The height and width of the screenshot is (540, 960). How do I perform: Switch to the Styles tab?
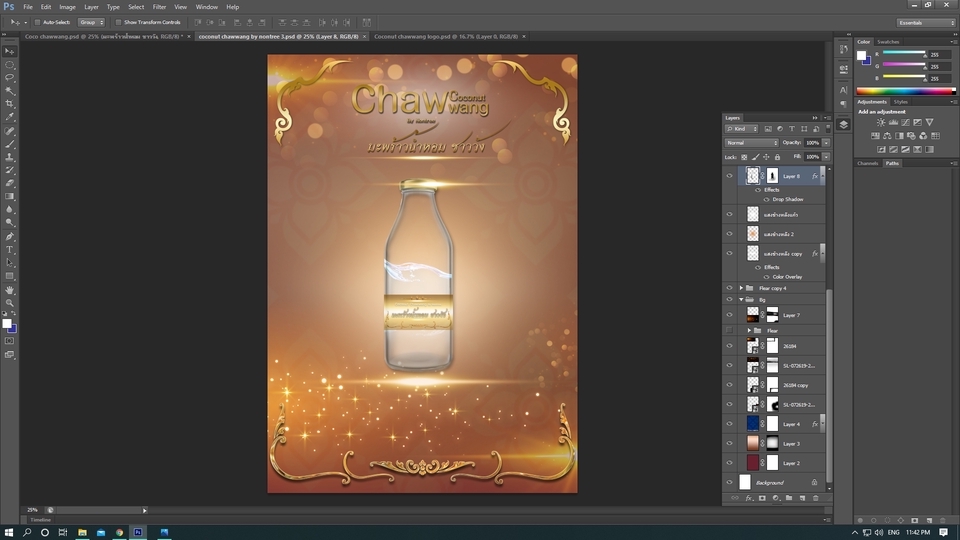pyautogui.click(x=901, y=102)
